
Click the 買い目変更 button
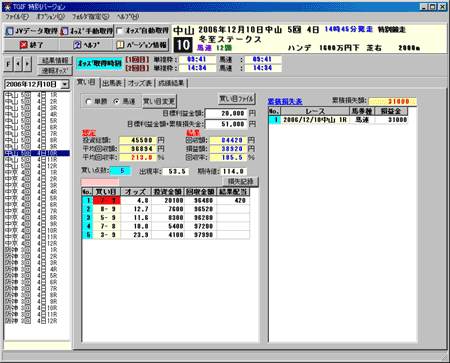159,101
